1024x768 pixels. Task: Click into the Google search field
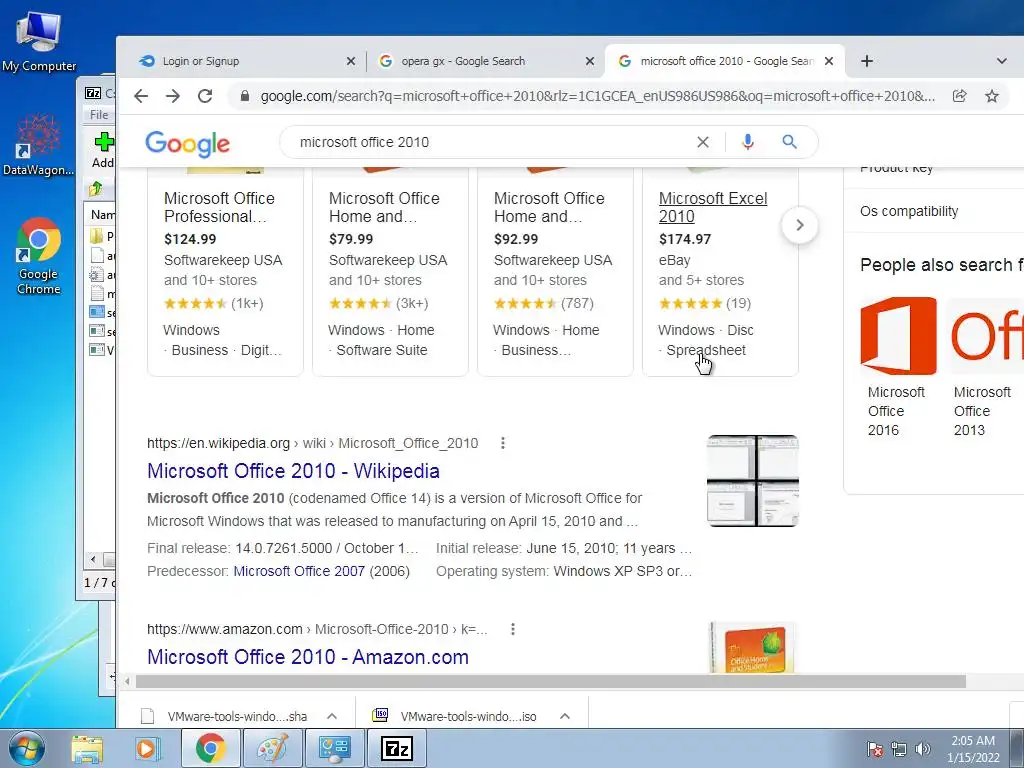(490, 142)
